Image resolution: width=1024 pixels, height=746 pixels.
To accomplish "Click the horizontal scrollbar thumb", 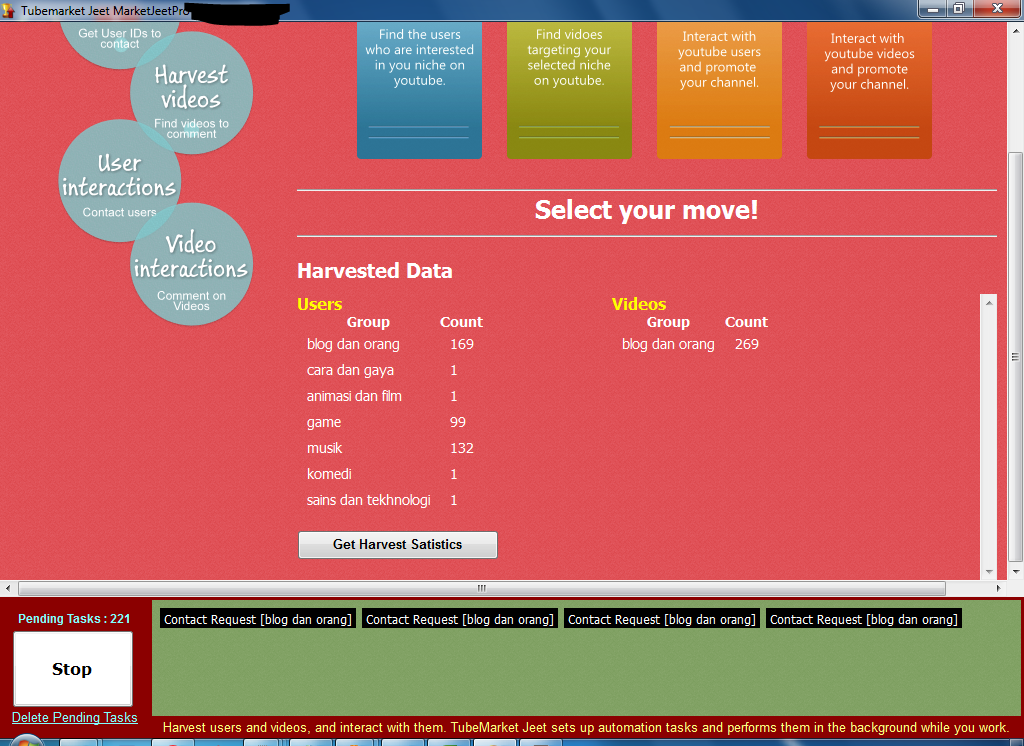I will (x=482, y=589).
